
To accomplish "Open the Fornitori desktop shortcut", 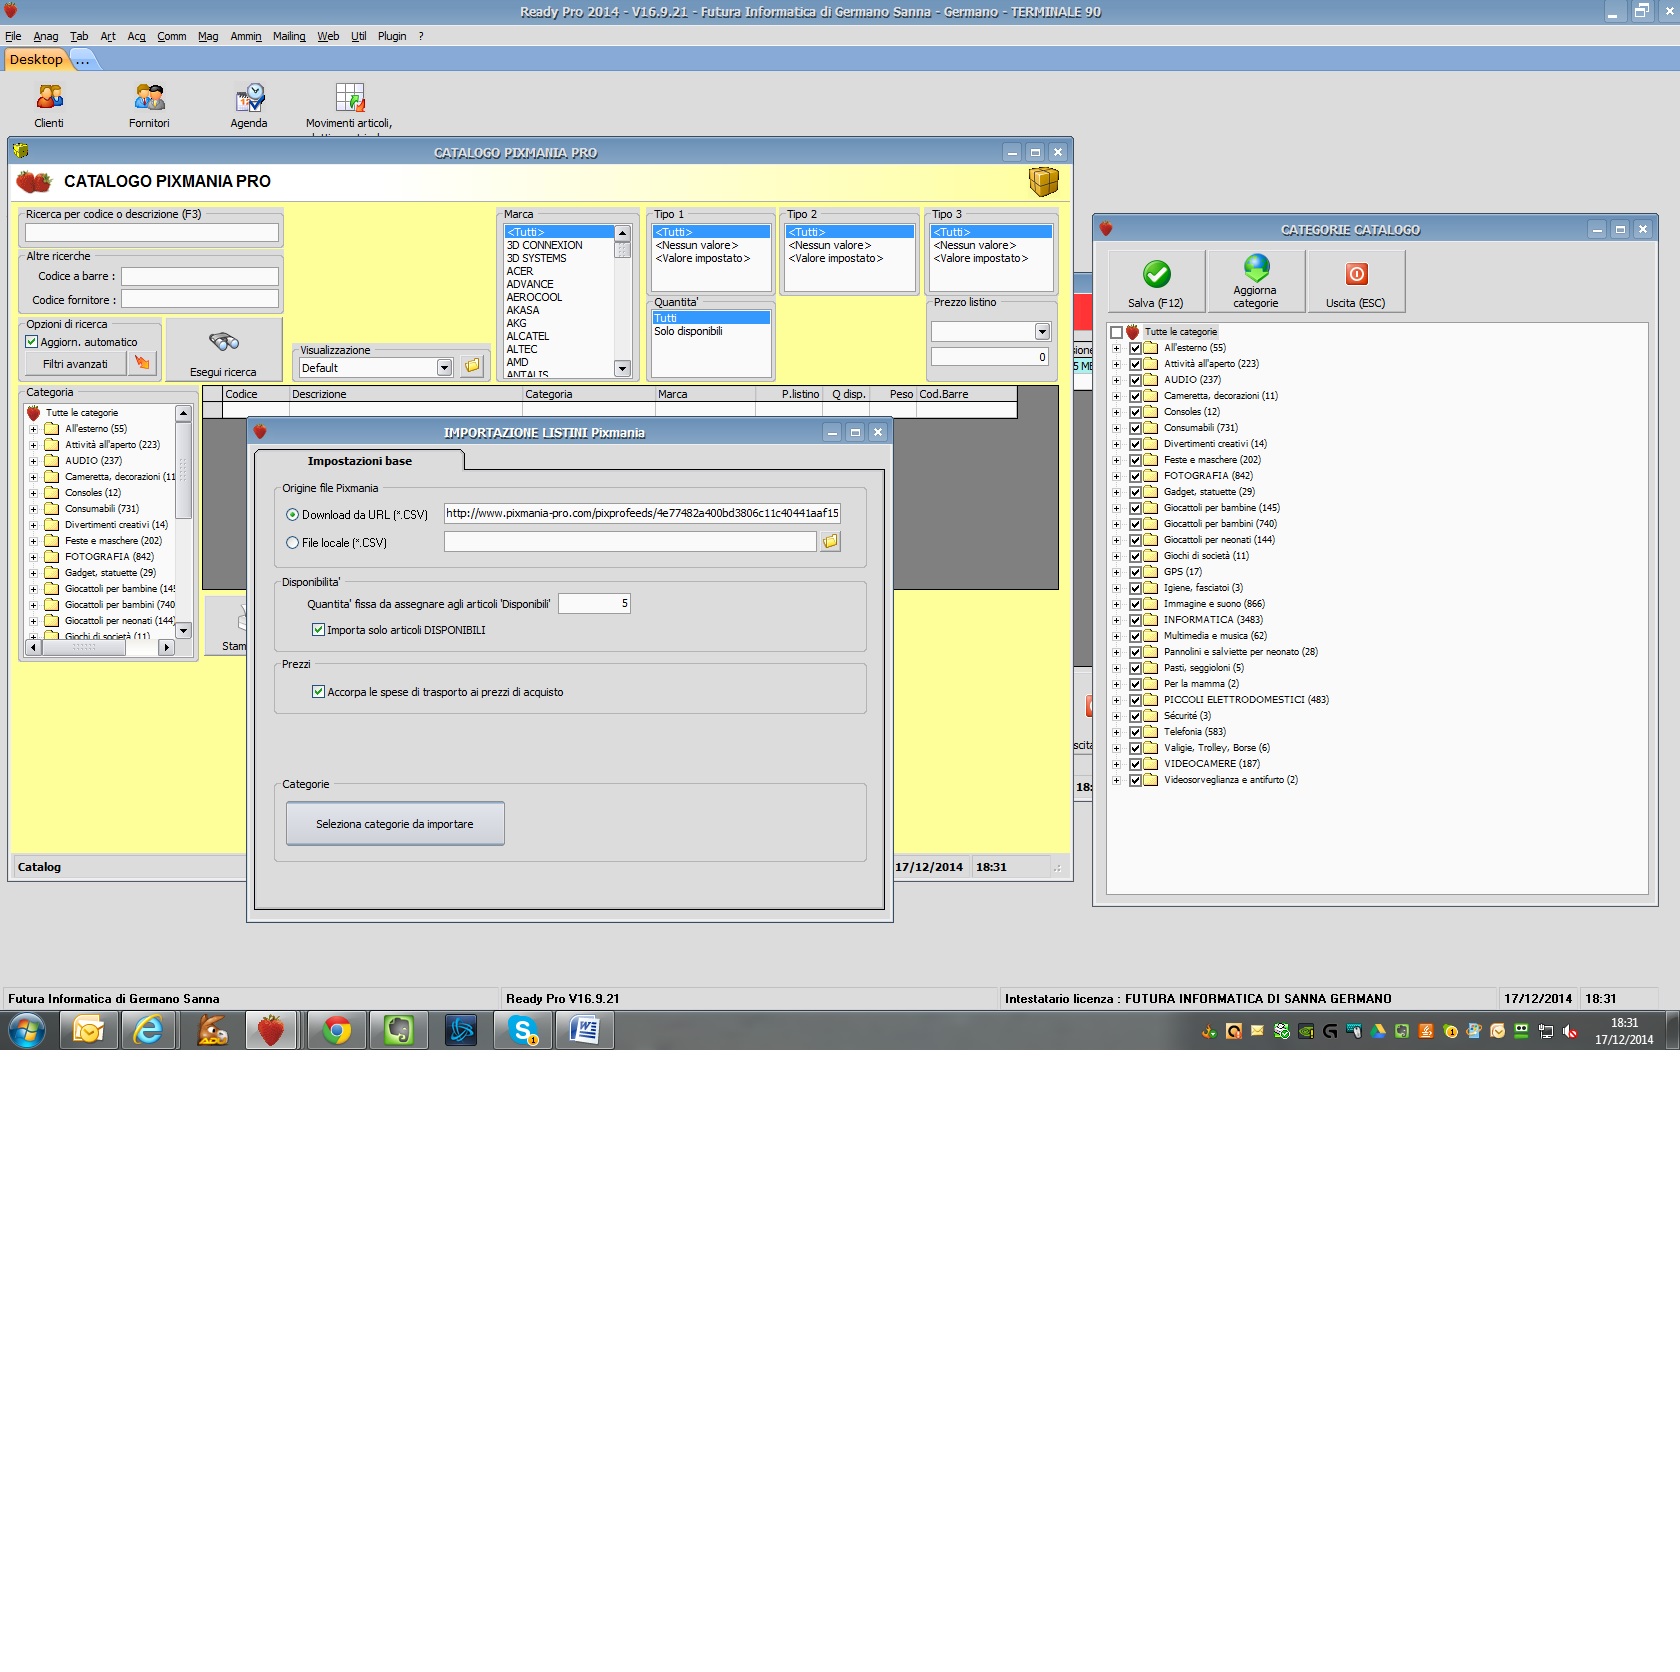I will click(x=149, y=105).
